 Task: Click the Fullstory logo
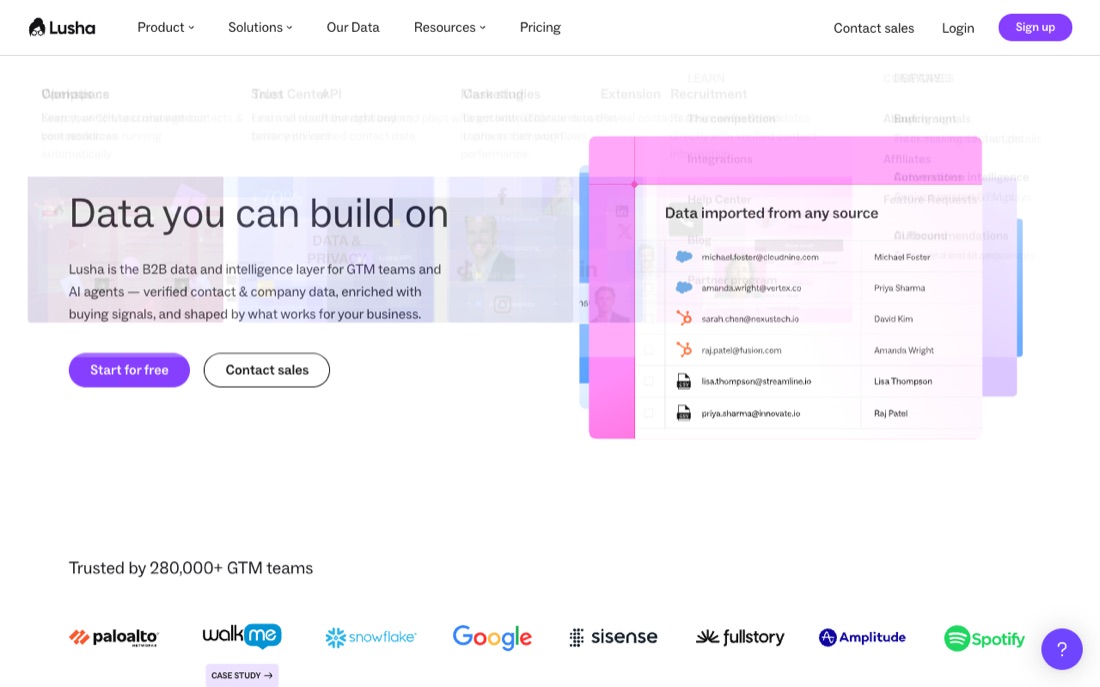pos(740,637)
